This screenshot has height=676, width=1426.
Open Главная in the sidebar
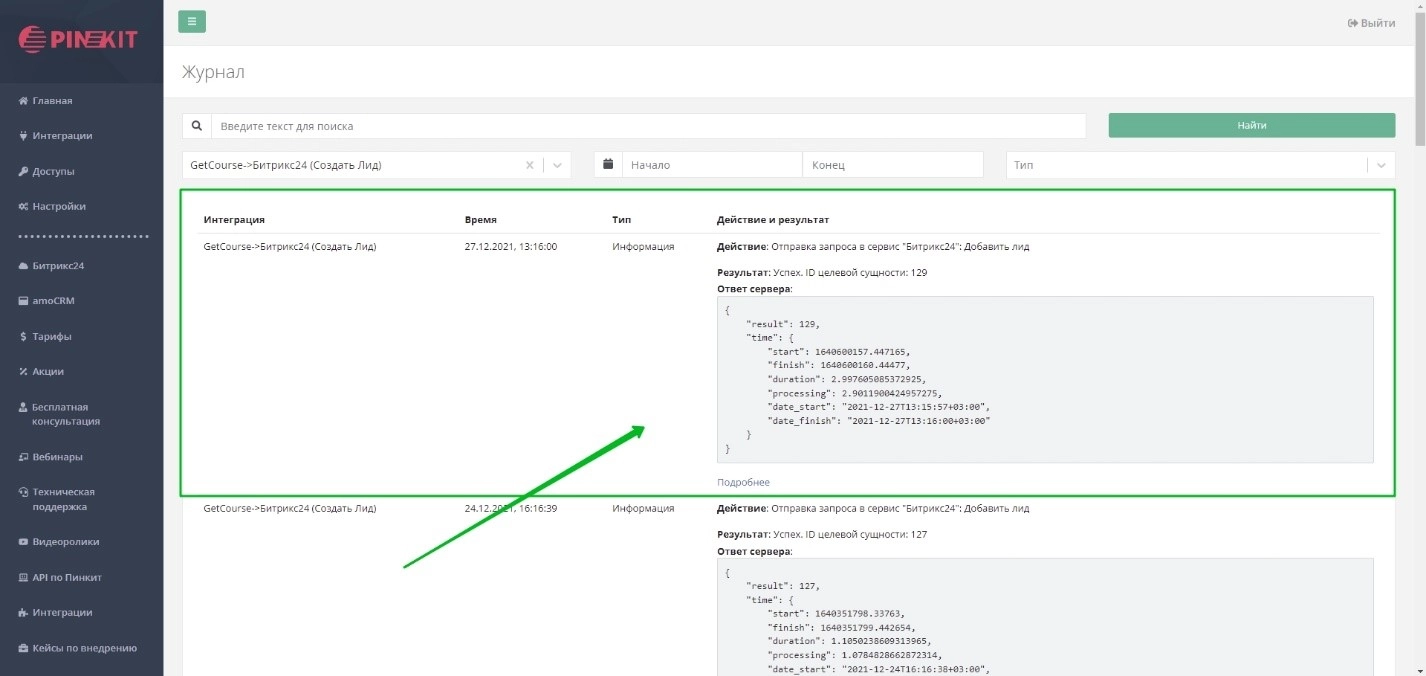(52, 101)
